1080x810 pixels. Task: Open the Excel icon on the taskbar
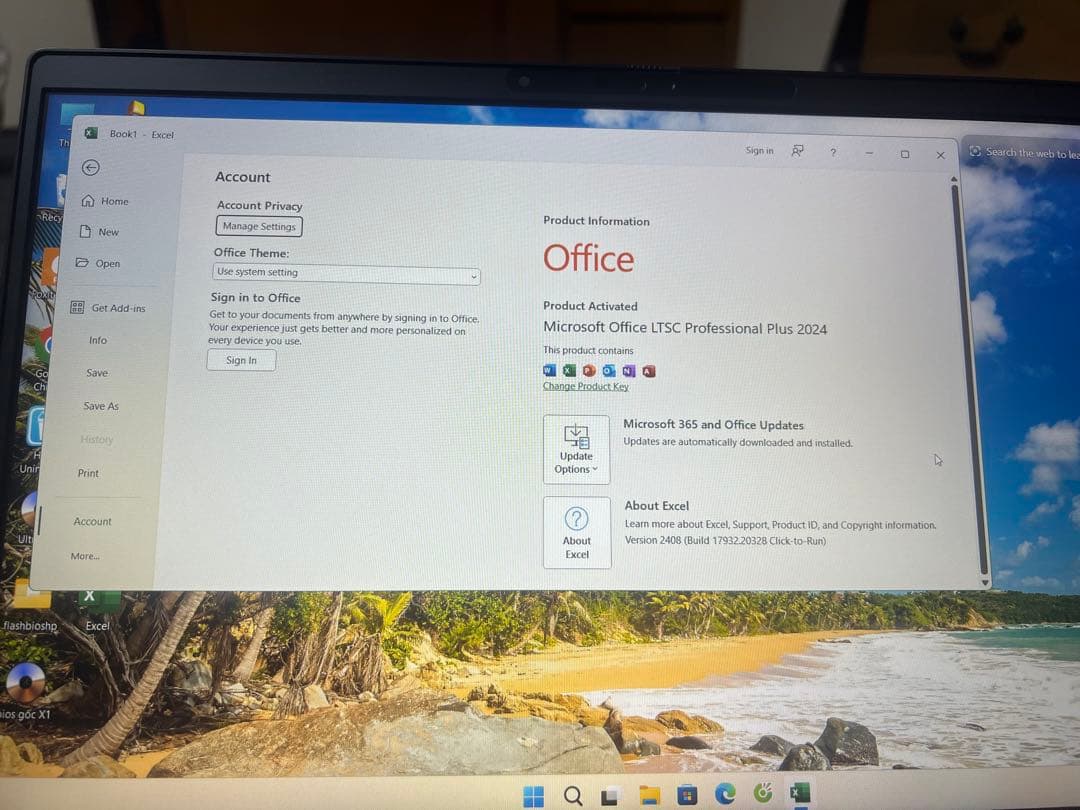tap(797, 791)
